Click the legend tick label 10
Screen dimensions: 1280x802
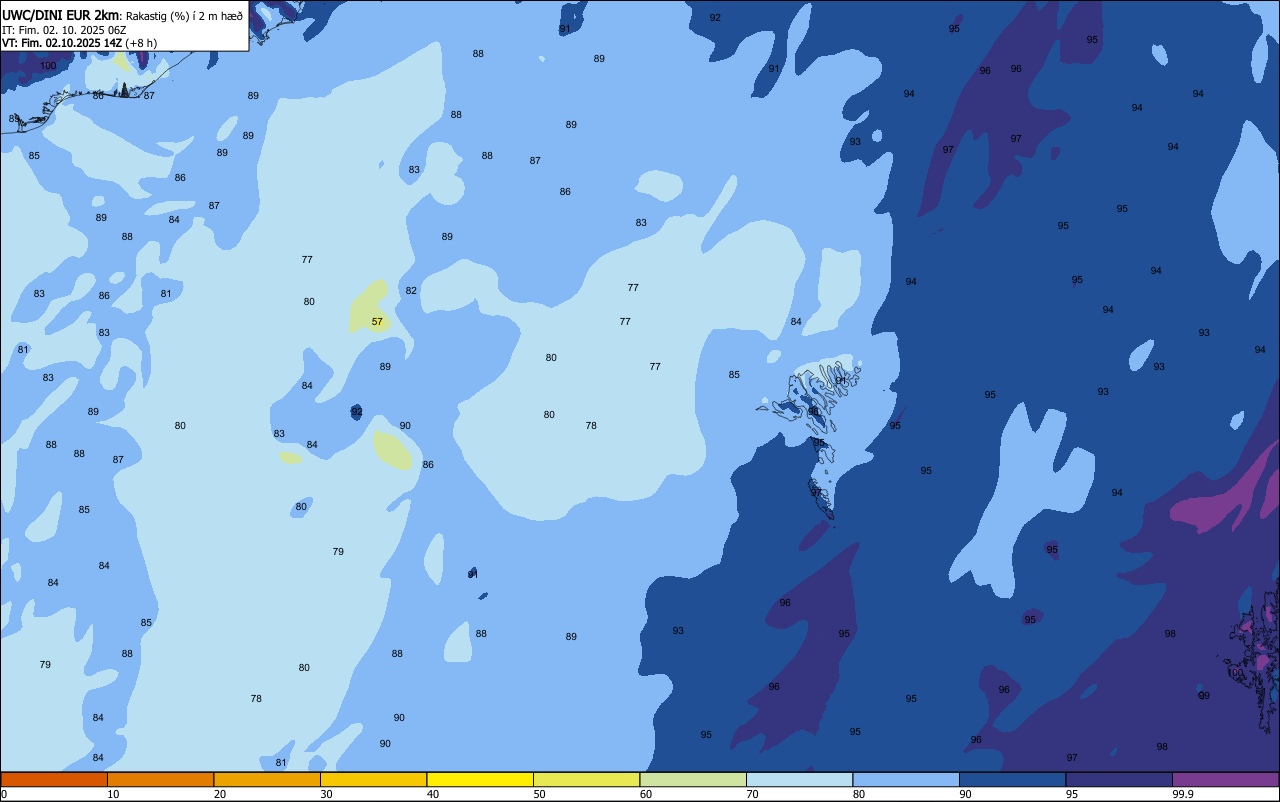[x=113, y=794]
